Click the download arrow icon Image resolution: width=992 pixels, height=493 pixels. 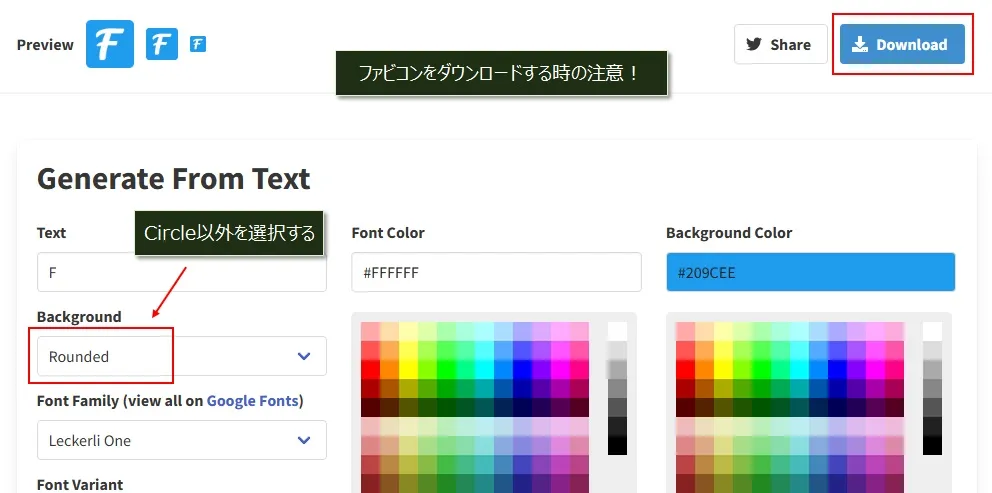tap(860, 45)
